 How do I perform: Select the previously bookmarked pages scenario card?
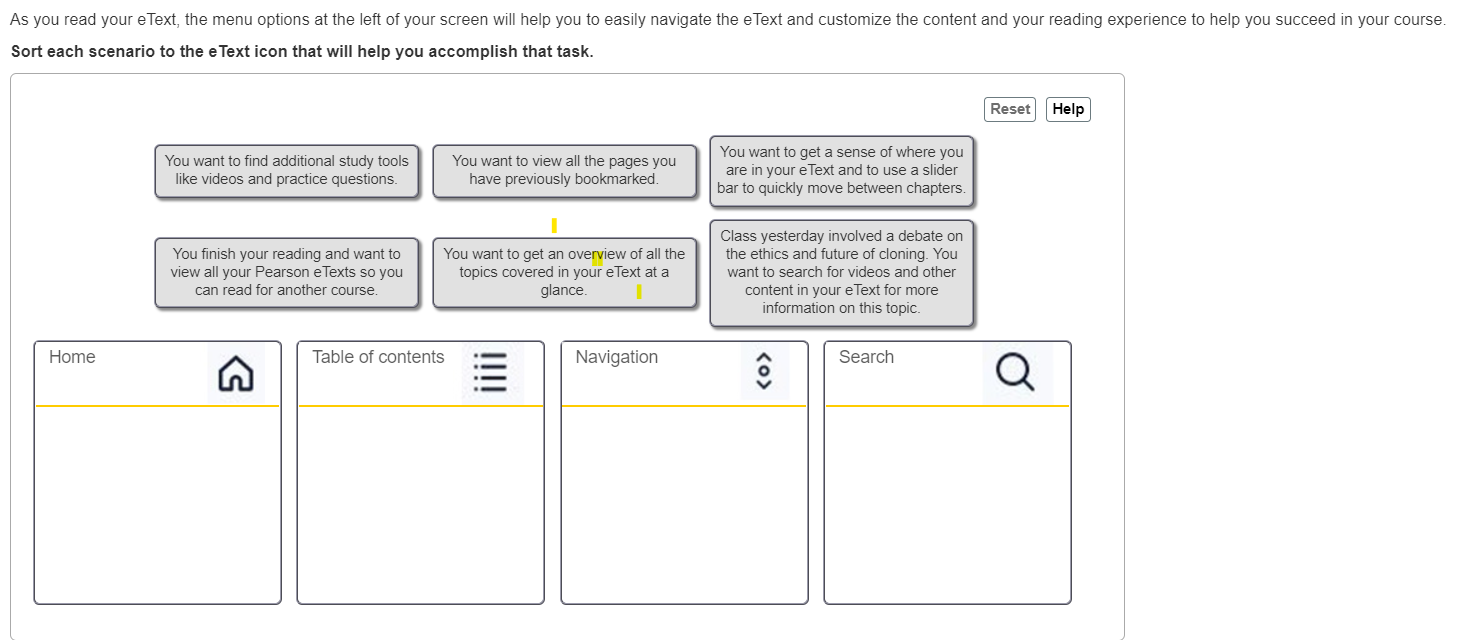564,170
